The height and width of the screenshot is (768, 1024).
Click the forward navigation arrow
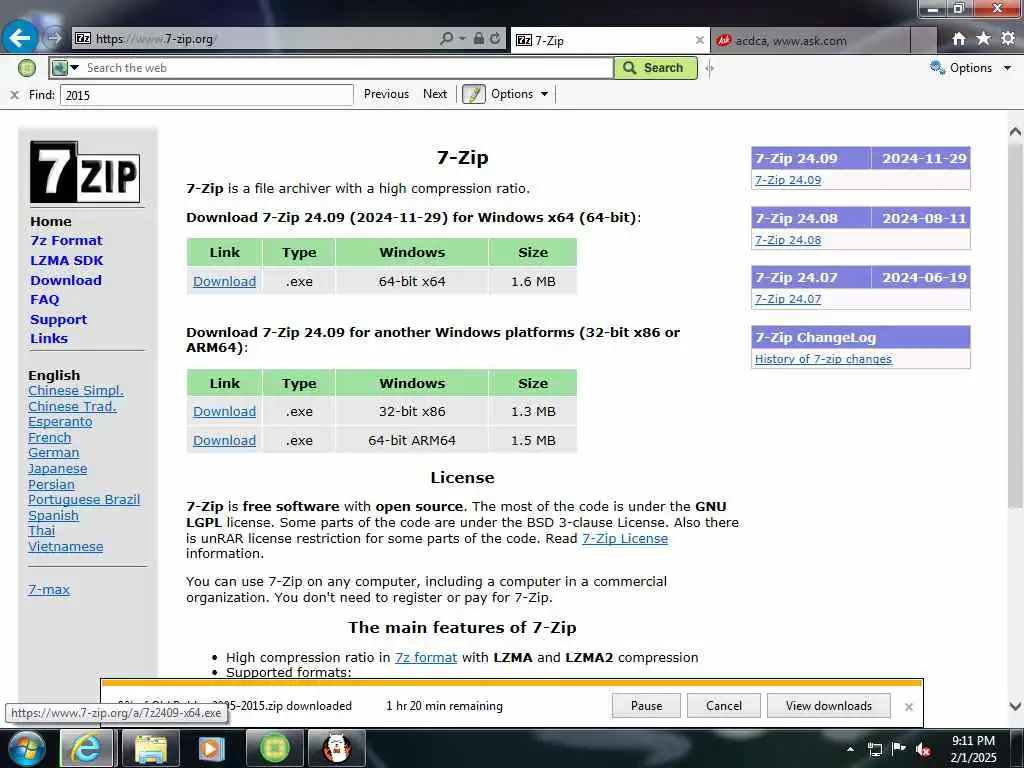[54, 39]
